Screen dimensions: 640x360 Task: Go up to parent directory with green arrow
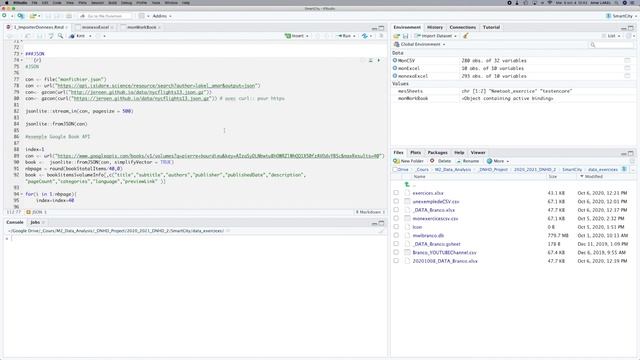click(407, 184)
